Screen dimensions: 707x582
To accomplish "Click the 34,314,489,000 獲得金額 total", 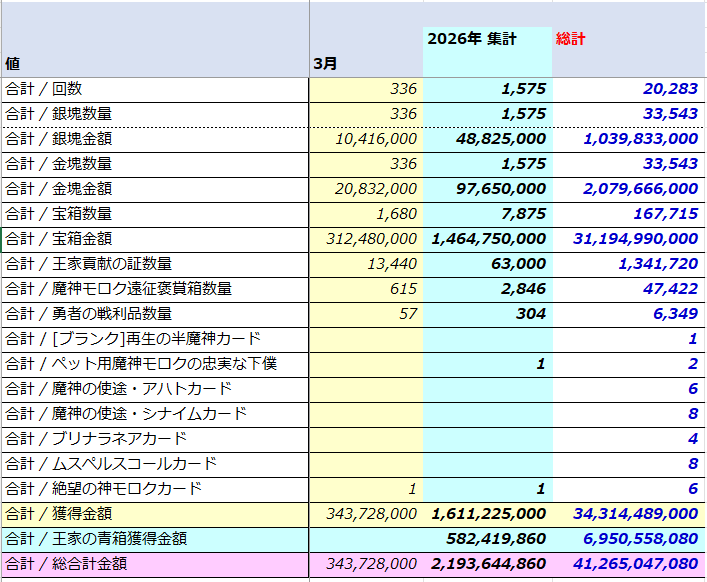I will (635, 514).
